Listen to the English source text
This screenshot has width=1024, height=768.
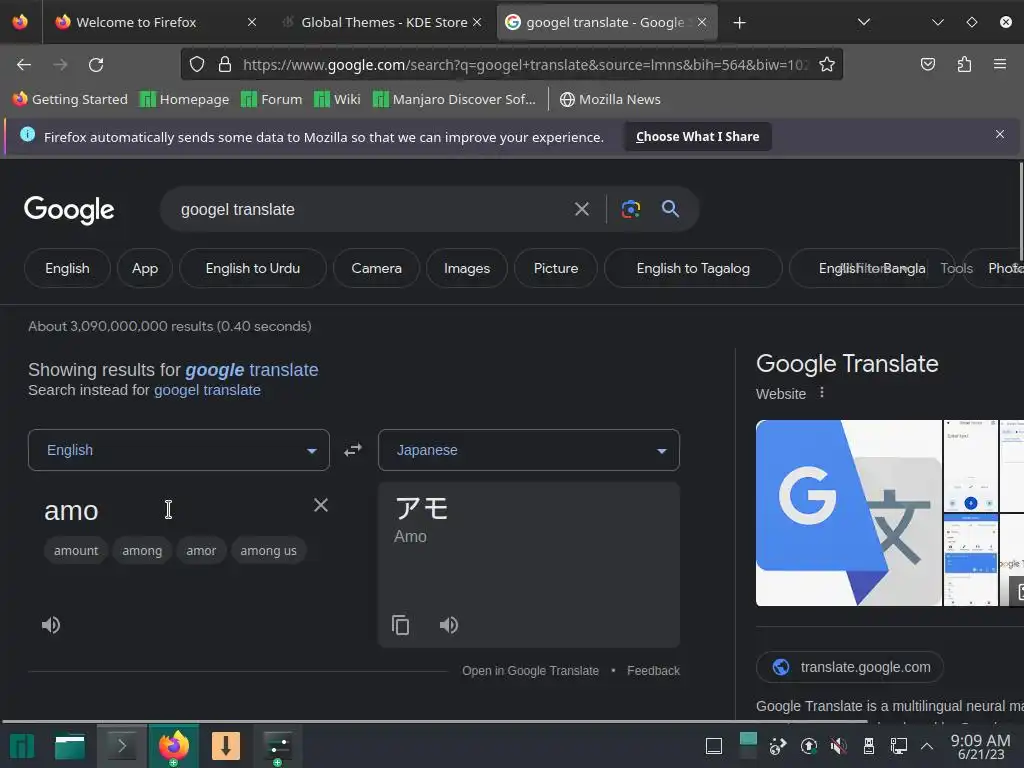point(51,625)
